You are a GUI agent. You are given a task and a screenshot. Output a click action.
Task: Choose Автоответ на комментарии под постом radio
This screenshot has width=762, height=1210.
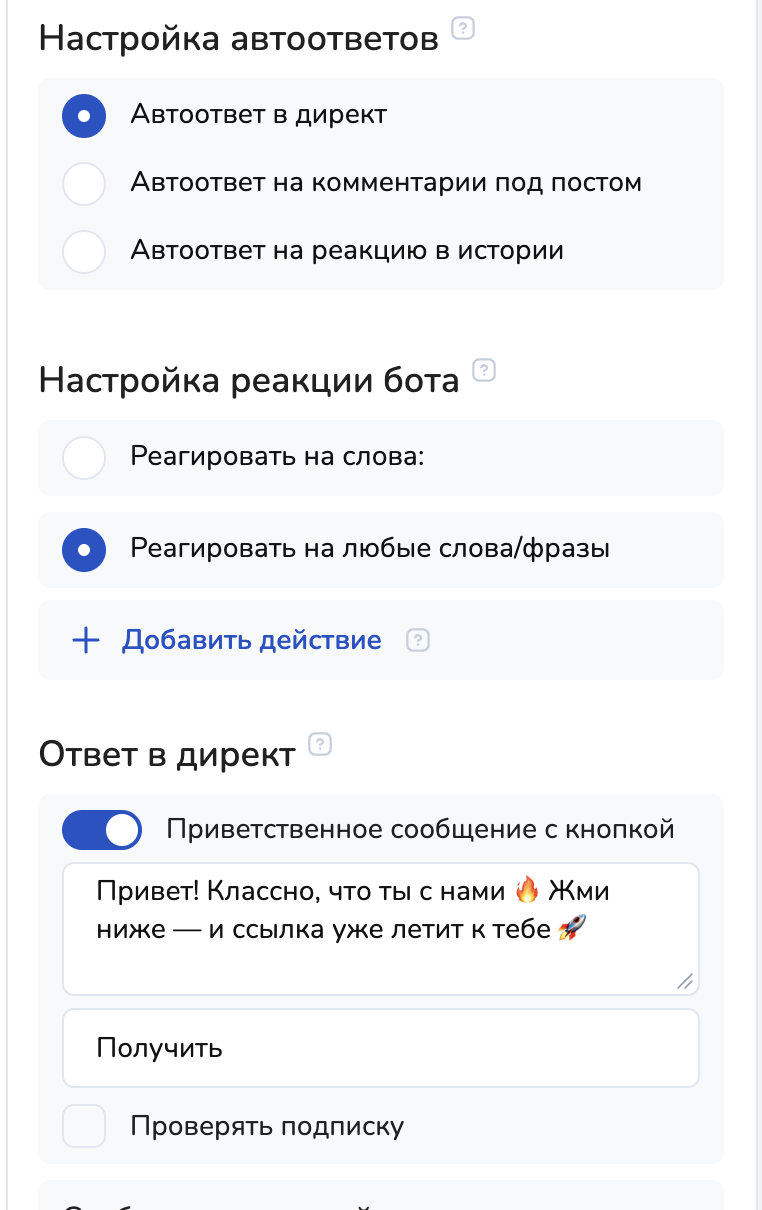pyautogui.click(x=84, y=184)
